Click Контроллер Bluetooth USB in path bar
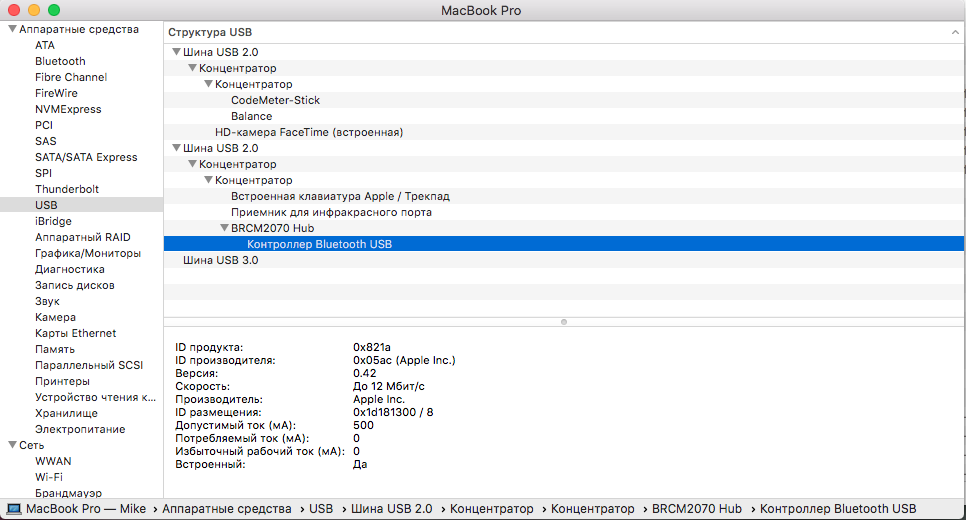The height and width of the screenshot is (520, 966). point(838,509)
